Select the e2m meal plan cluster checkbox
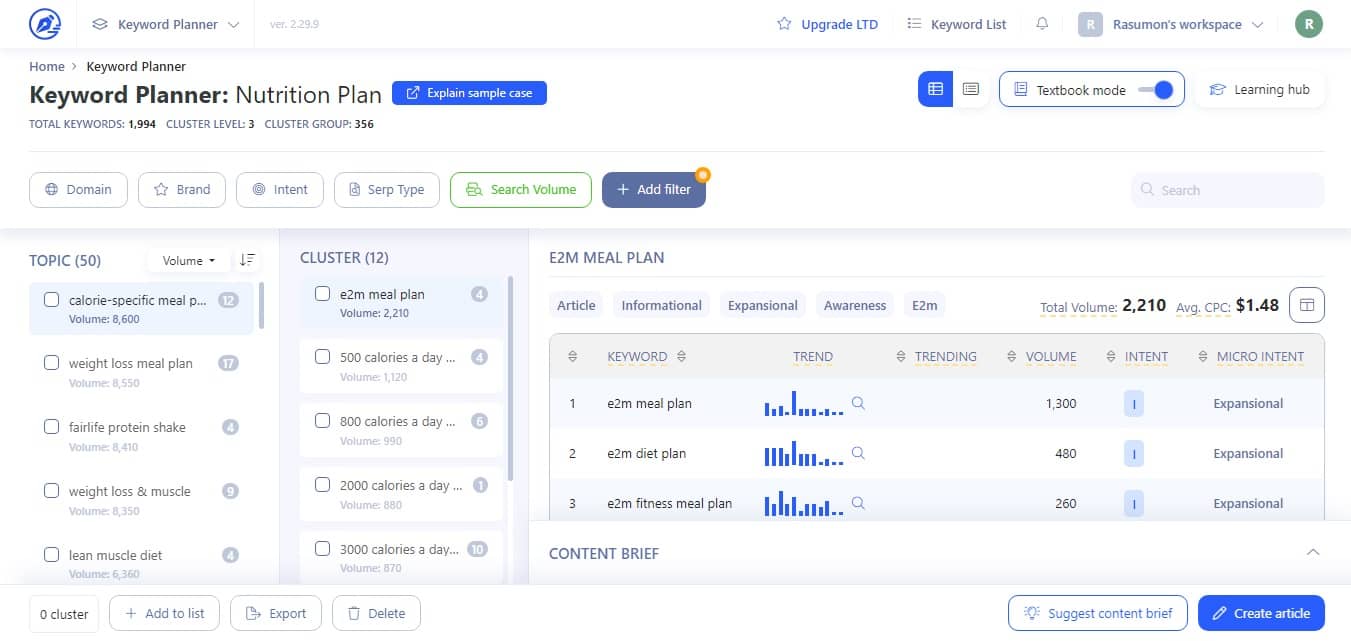 point(322,294)
